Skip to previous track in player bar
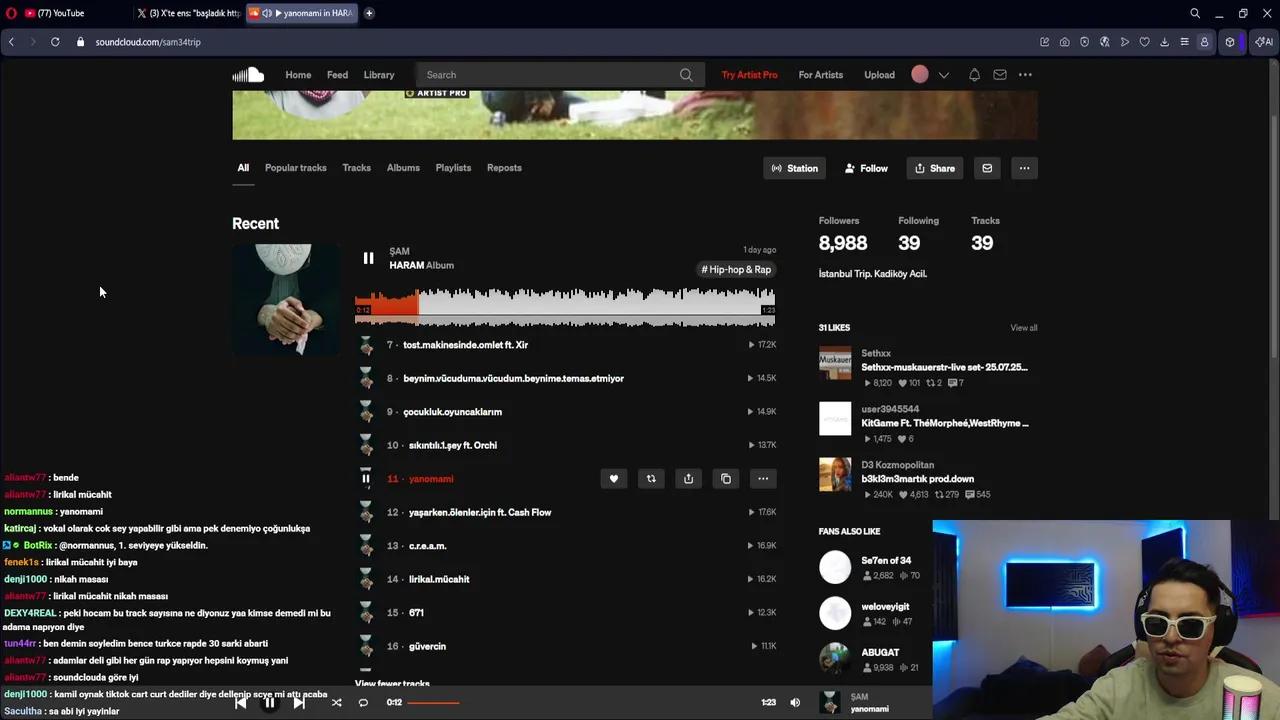 coord(241,702)
